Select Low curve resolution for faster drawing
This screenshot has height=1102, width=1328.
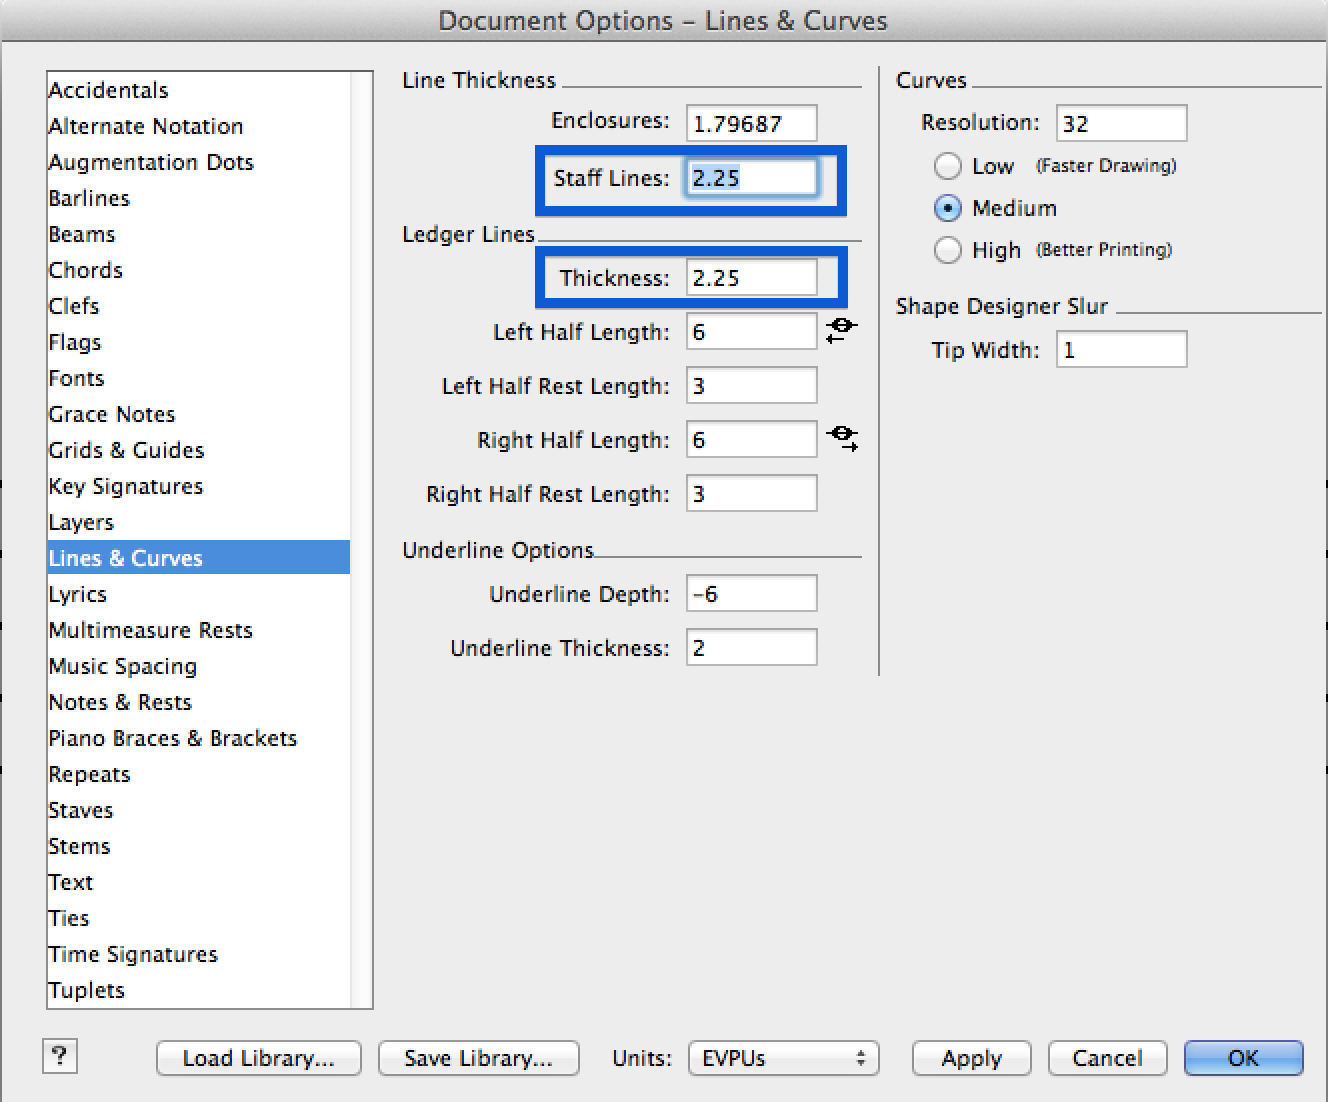point(947,166)
